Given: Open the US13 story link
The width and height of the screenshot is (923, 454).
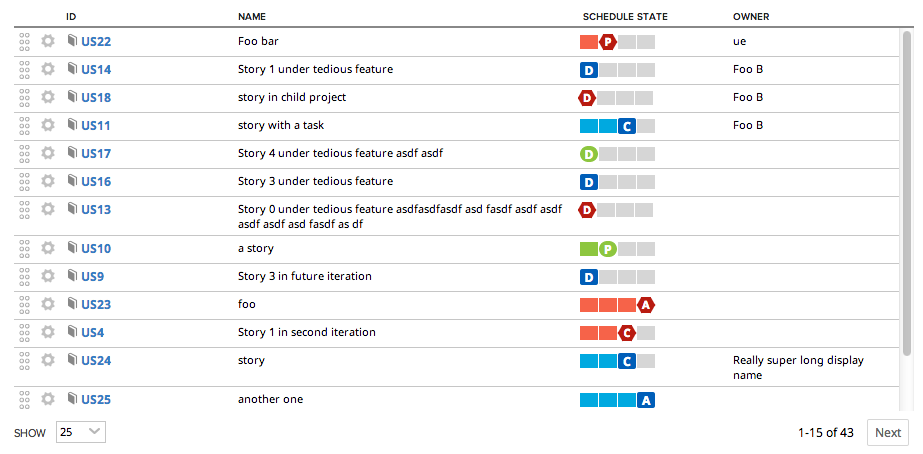Looking at the screenshot, I should click(x=96, y=210).
